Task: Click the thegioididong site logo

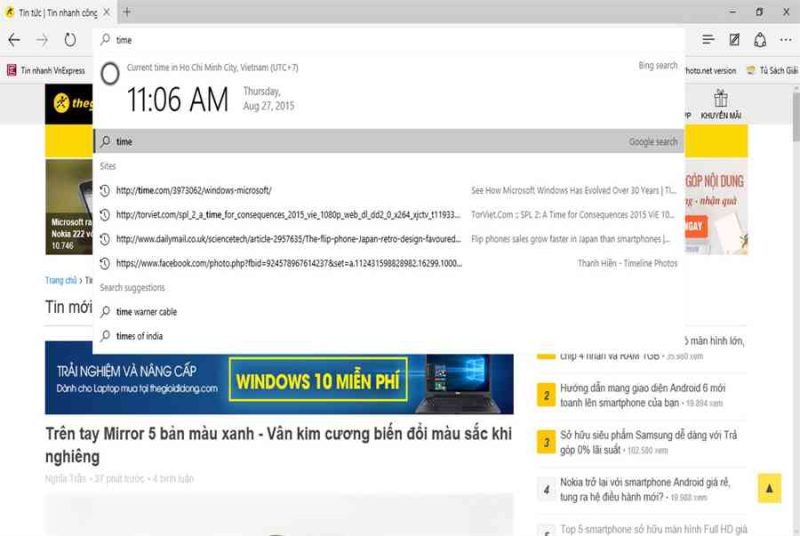Action: (69, 104)
